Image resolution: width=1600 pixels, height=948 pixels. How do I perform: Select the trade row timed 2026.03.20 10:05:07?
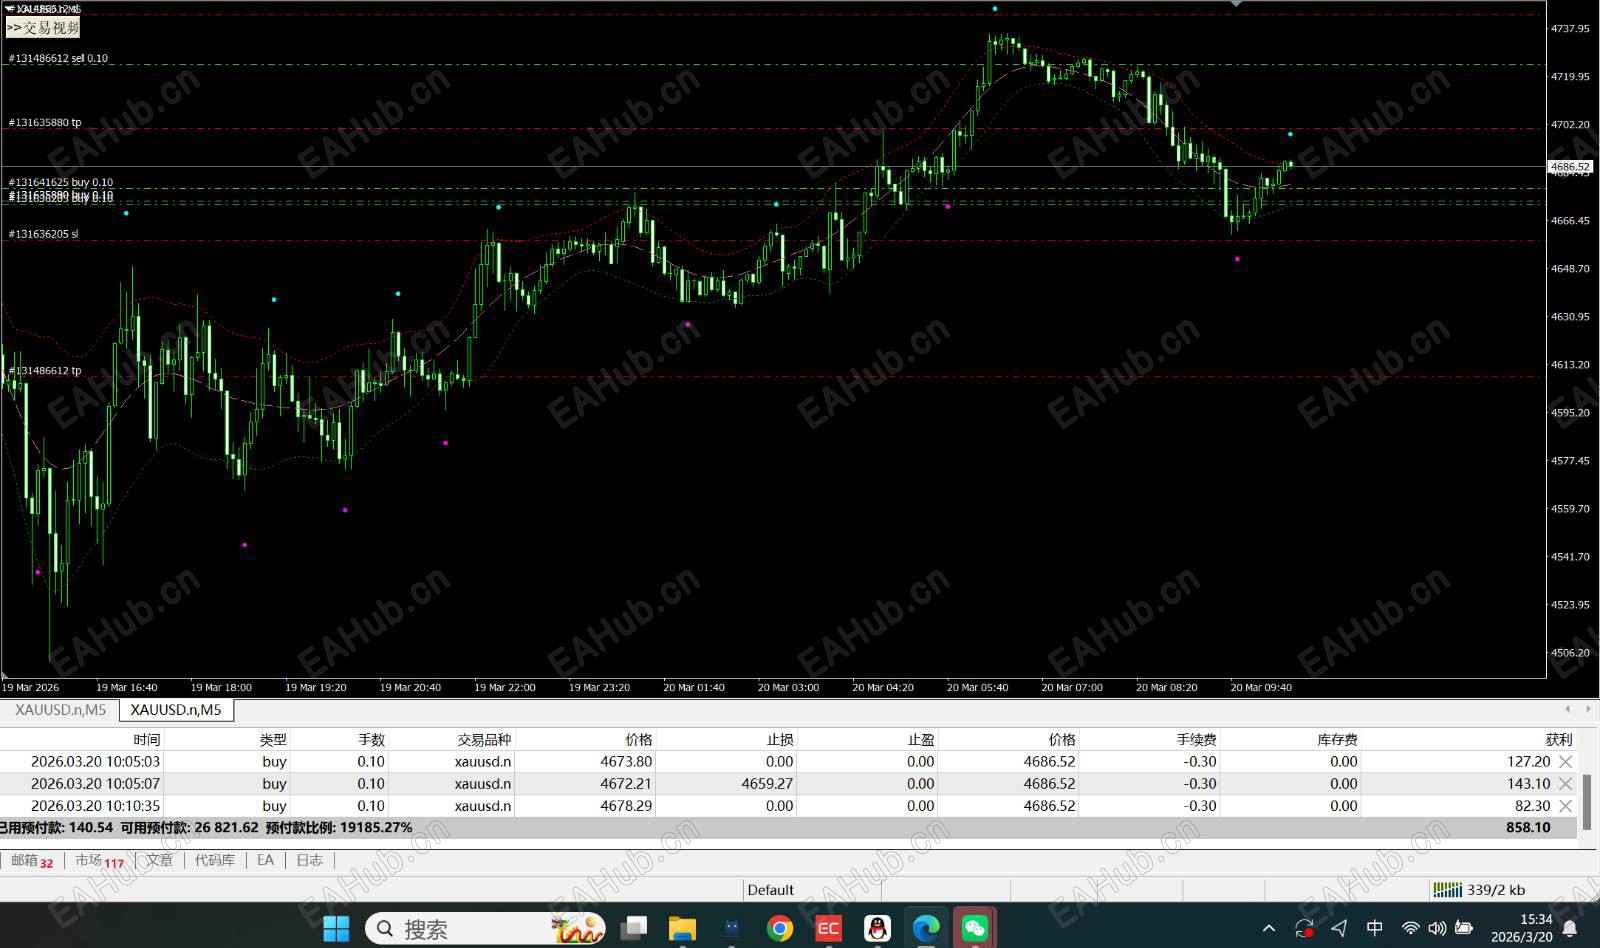(x=788, y=784)
